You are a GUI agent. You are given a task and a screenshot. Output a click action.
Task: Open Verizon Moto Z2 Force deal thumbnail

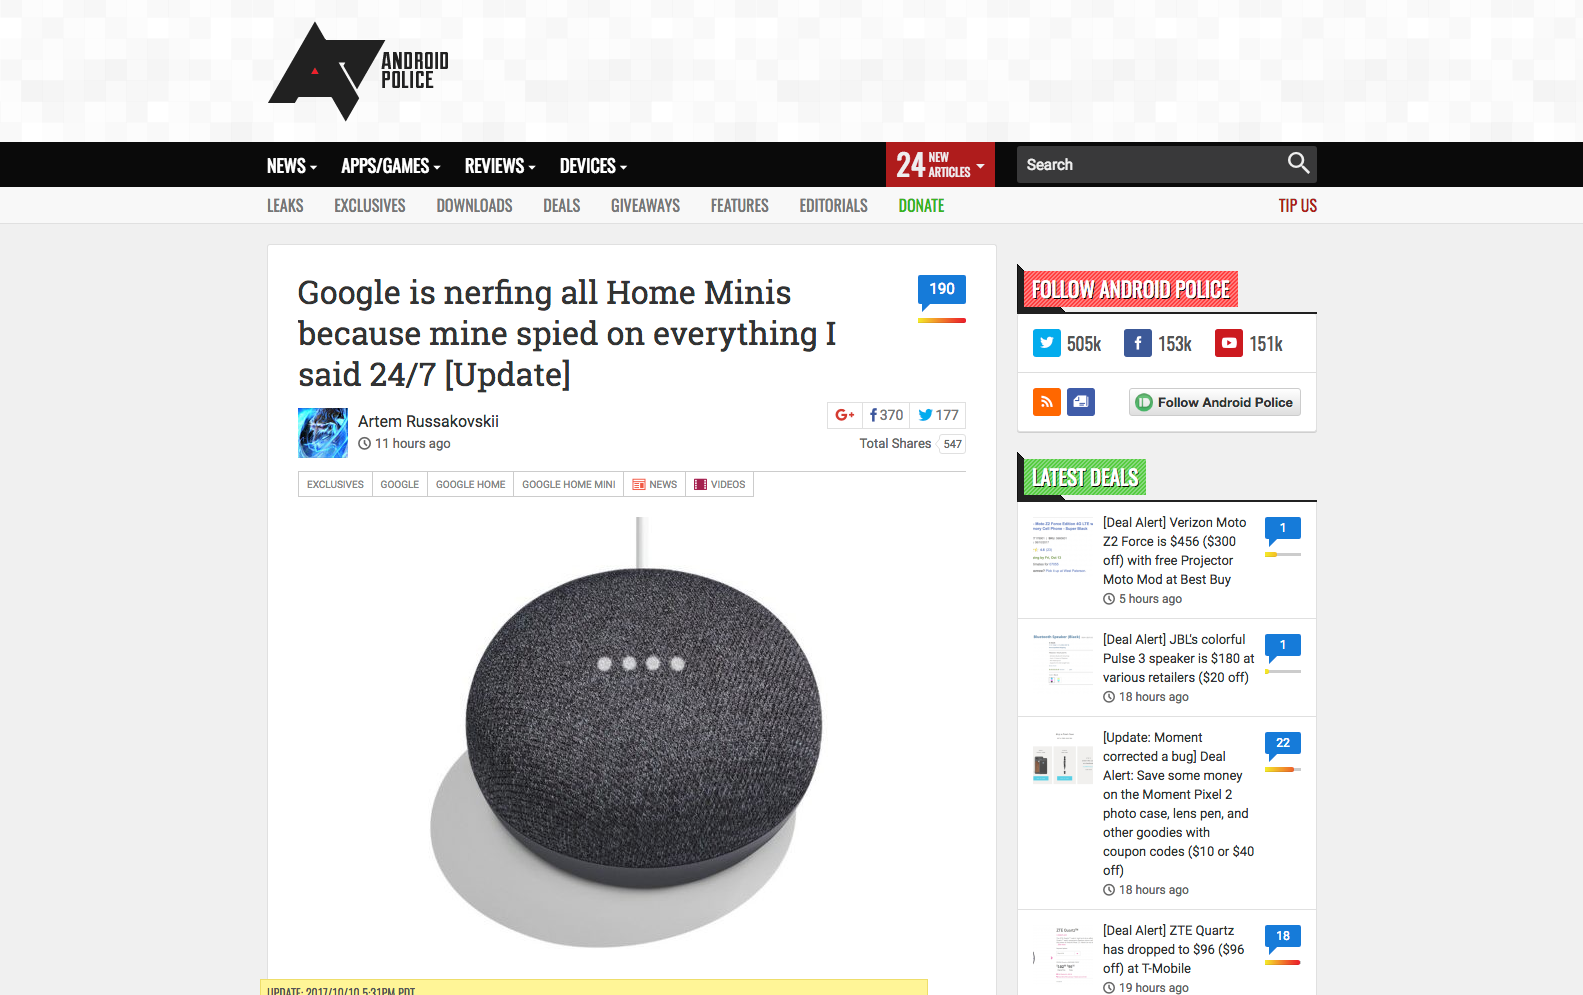[1063, 545]
